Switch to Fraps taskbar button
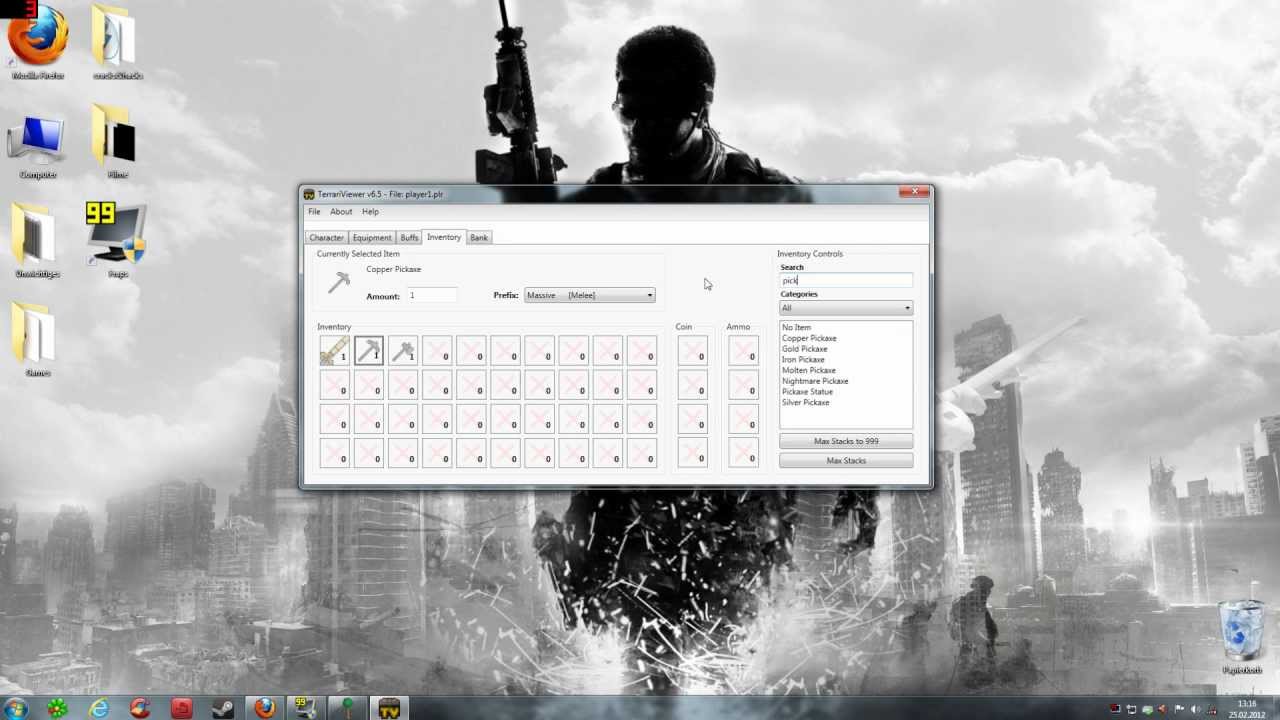1280x720 pixels. click(305, 707)
